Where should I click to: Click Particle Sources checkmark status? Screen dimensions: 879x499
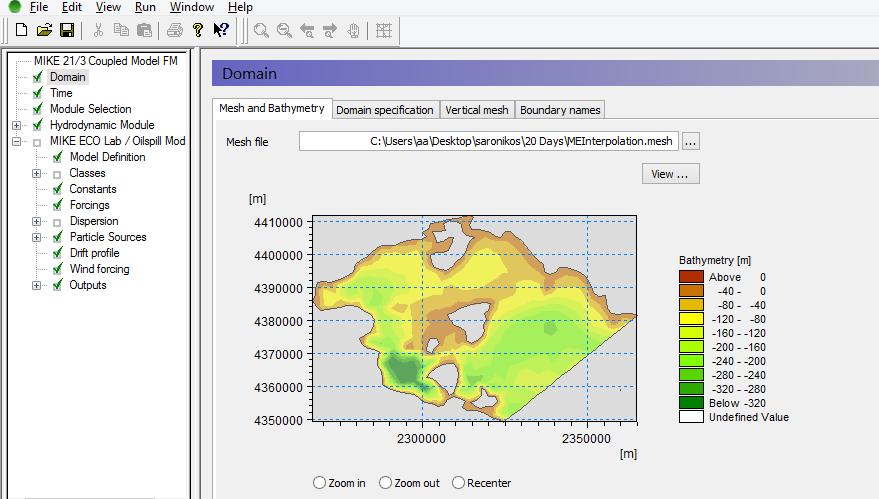click(57, 237)
